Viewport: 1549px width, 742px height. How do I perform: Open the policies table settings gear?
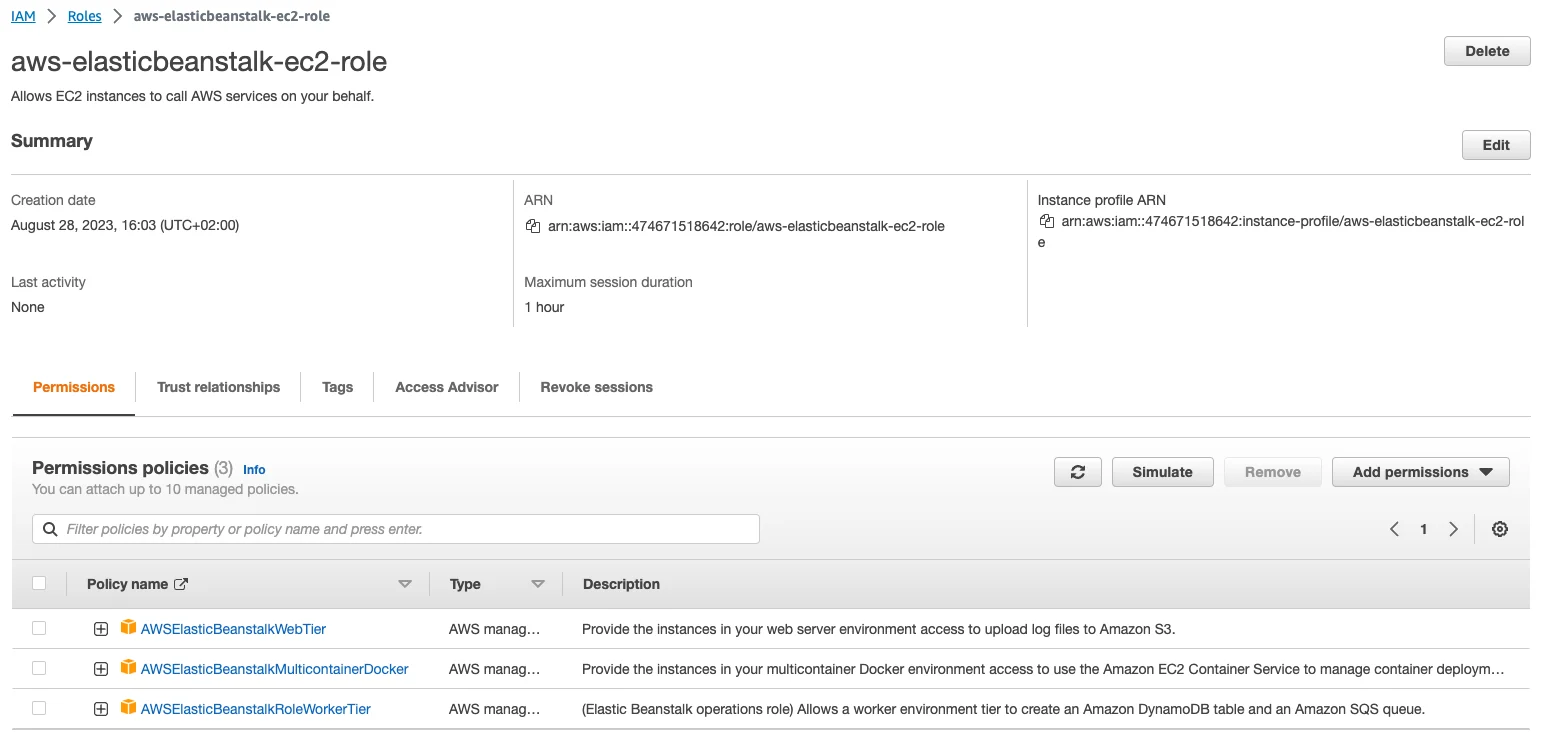coord(1500,529)
